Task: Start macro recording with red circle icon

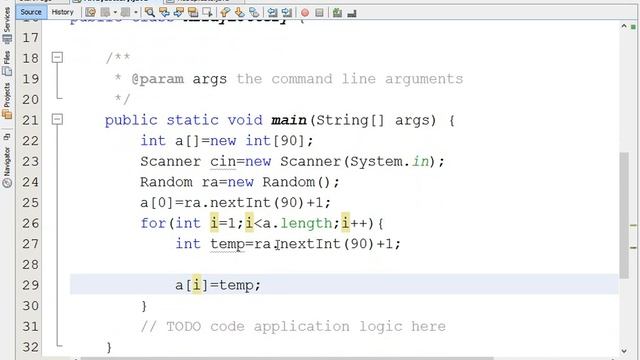Action: pyautogui.click(x=305, y=13)
